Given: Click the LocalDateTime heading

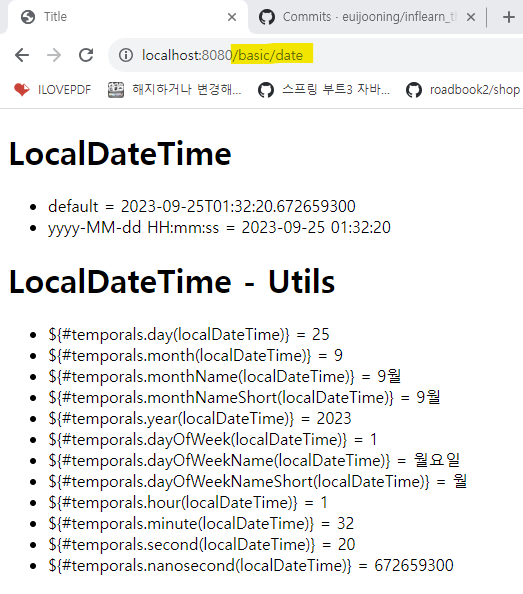Looking at the screenshot, I should click(x=120, y=154).
